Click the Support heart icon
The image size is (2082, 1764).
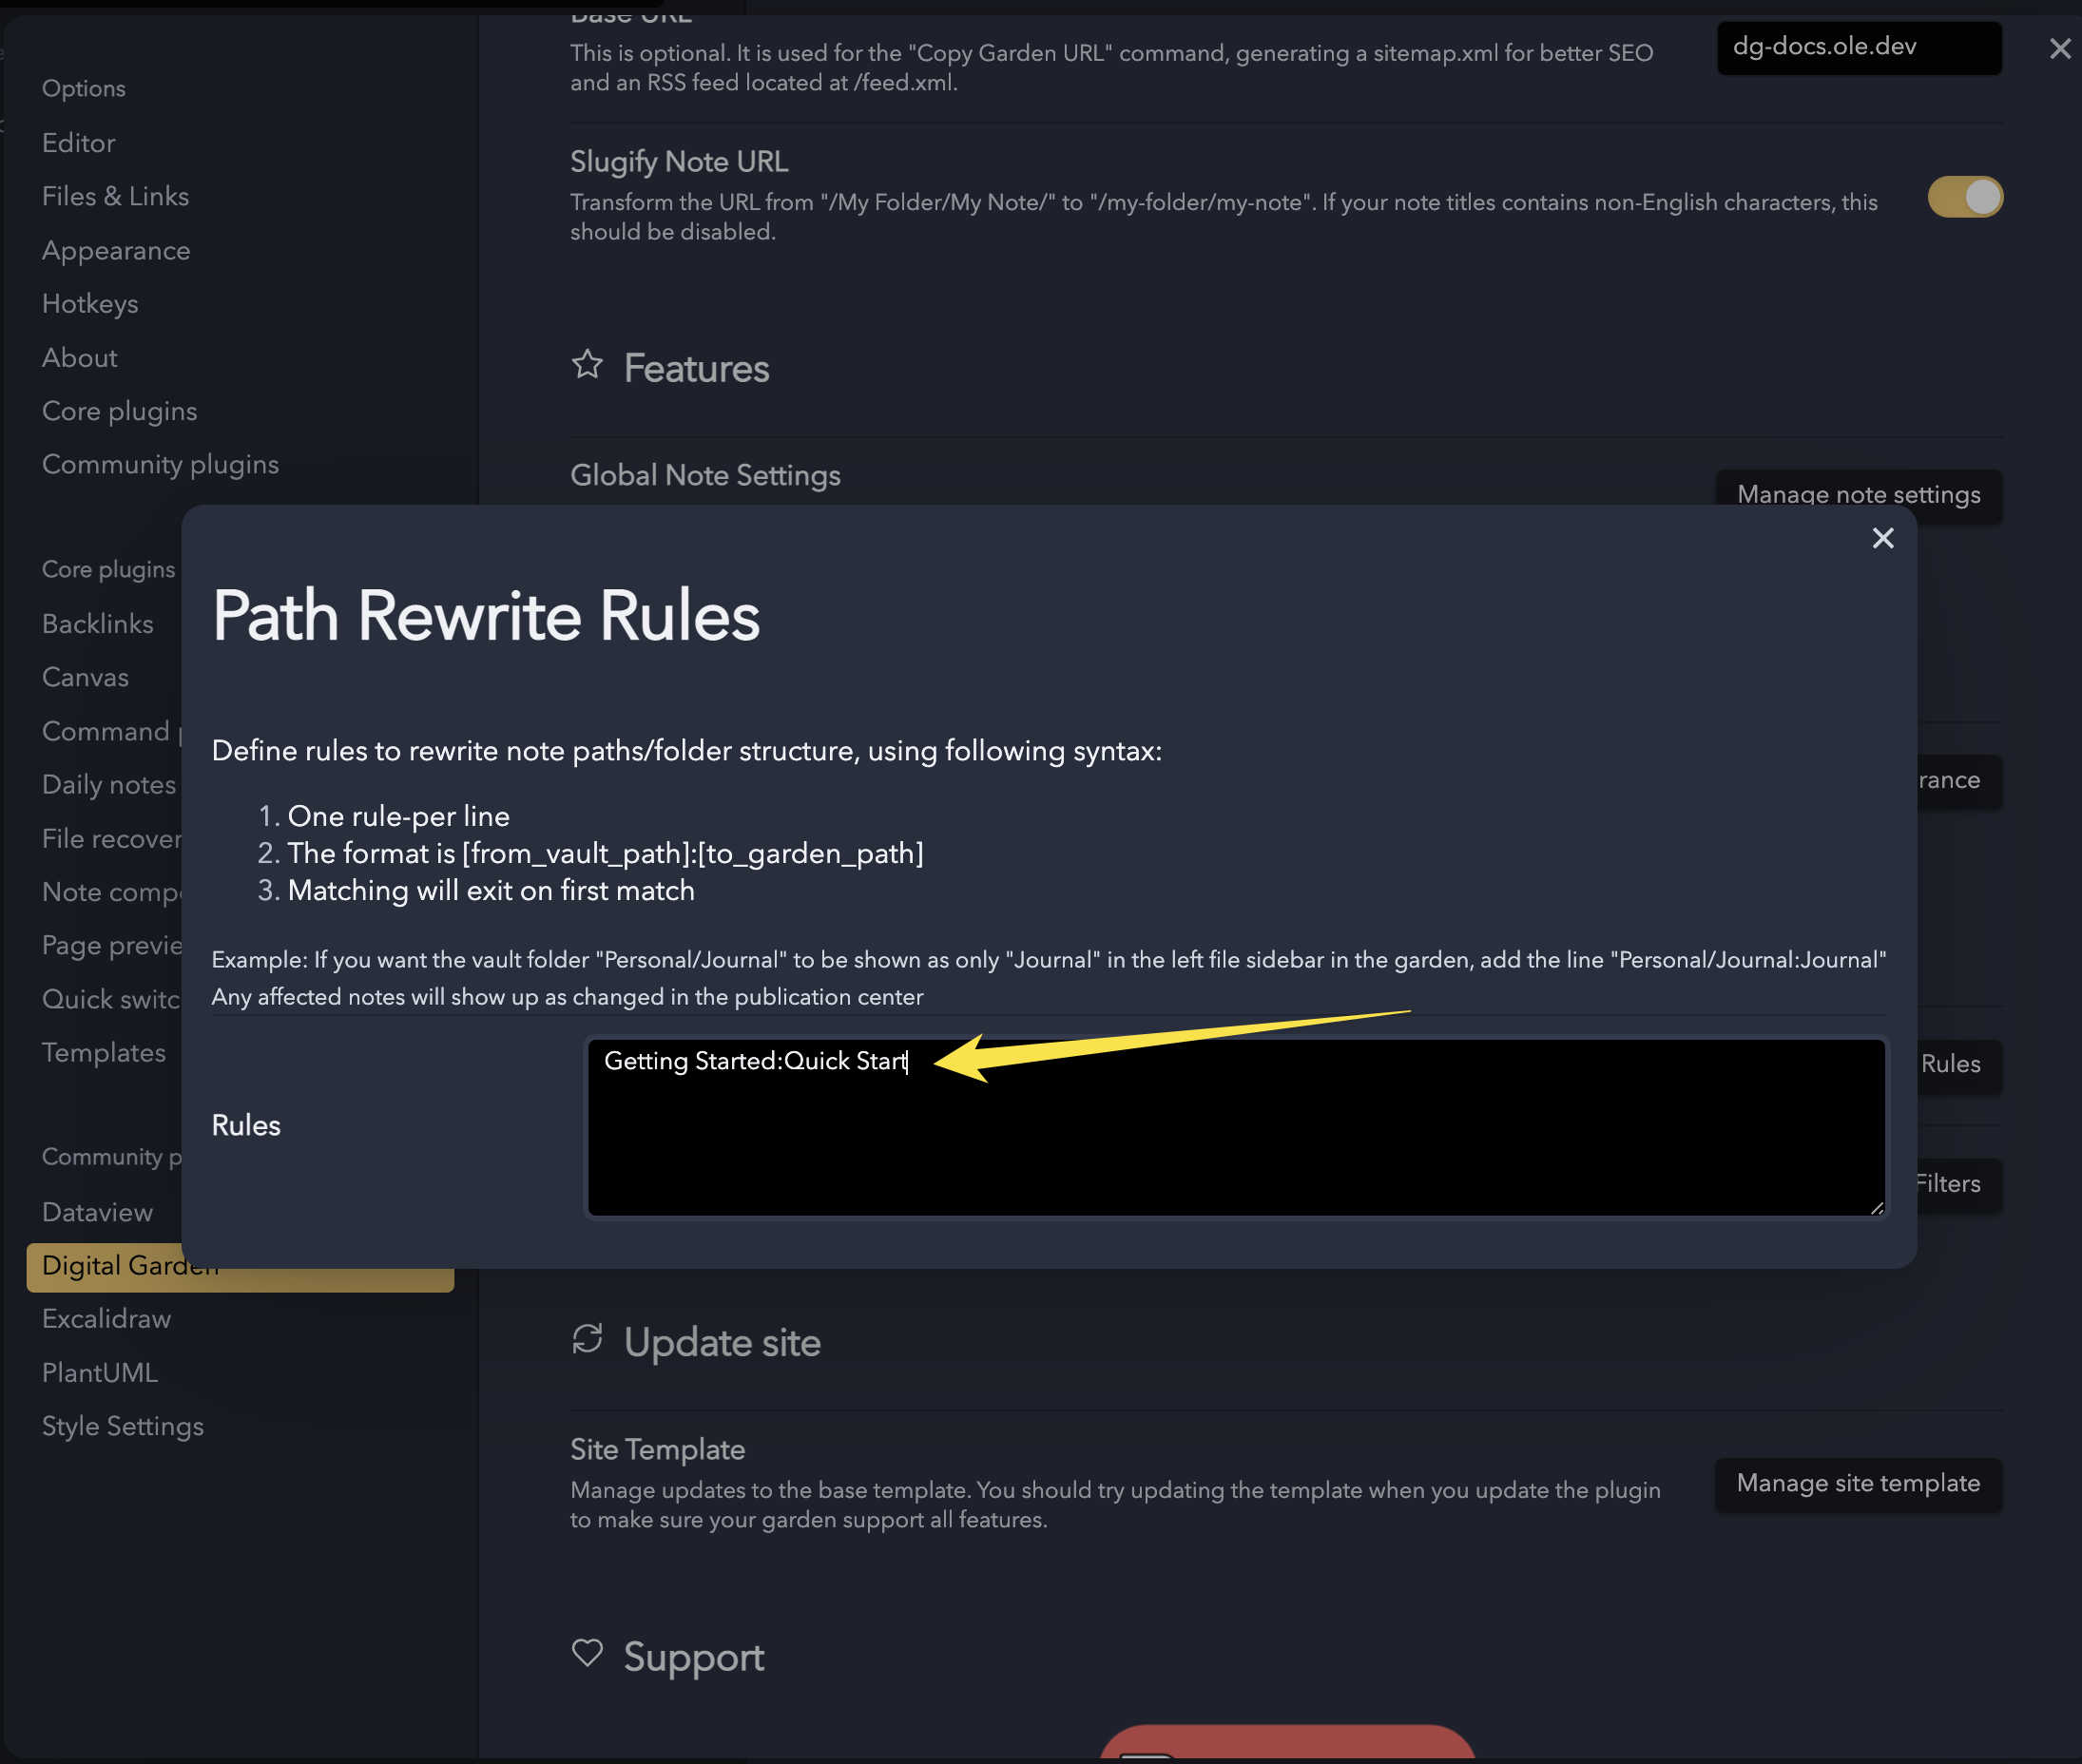coord(587,1653)
